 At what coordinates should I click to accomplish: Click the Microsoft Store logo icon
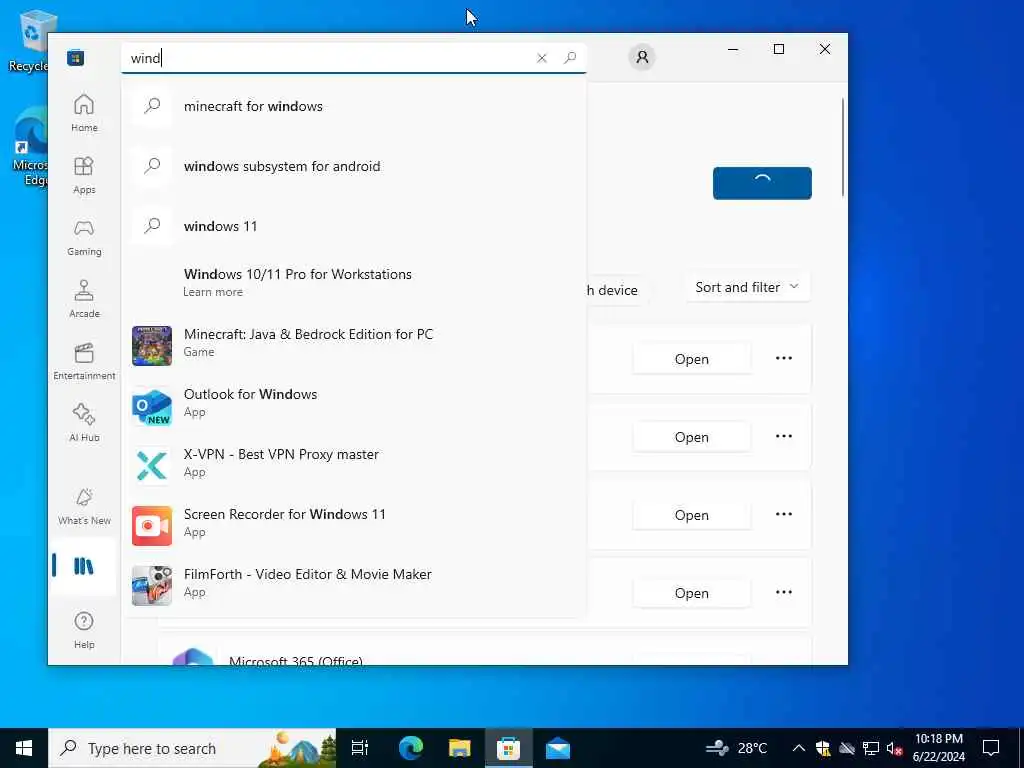coord(76,57)
